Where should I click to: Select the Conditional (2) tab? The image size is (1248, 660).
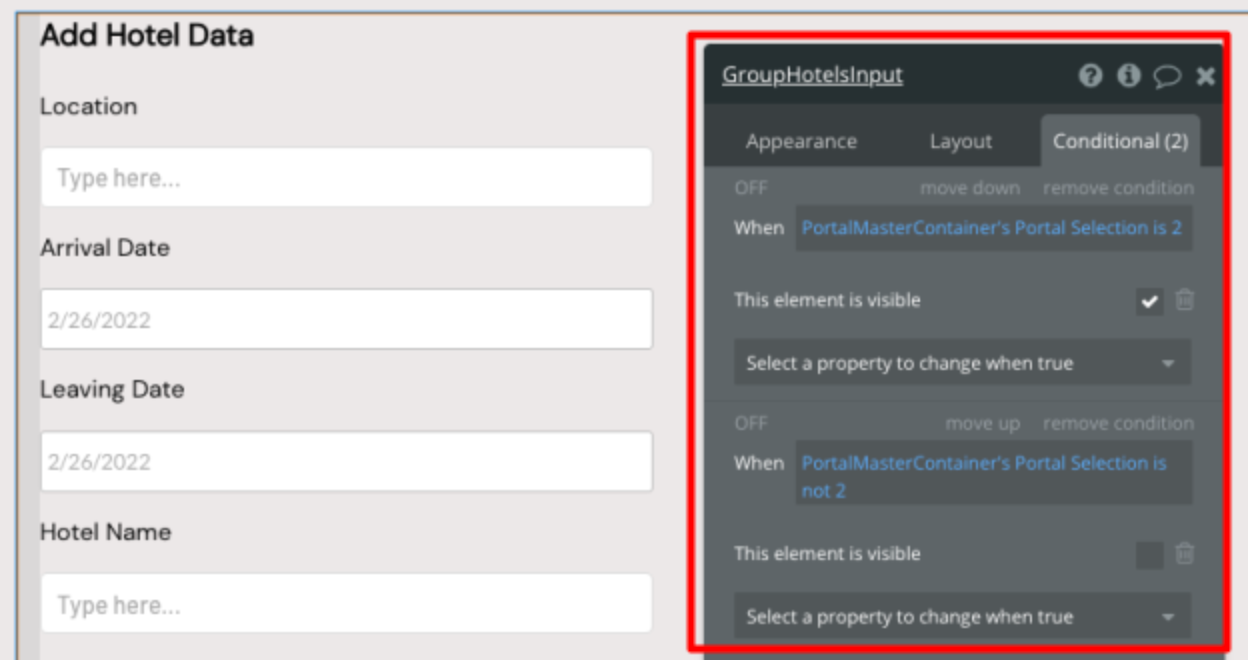tap(1120, 142)
